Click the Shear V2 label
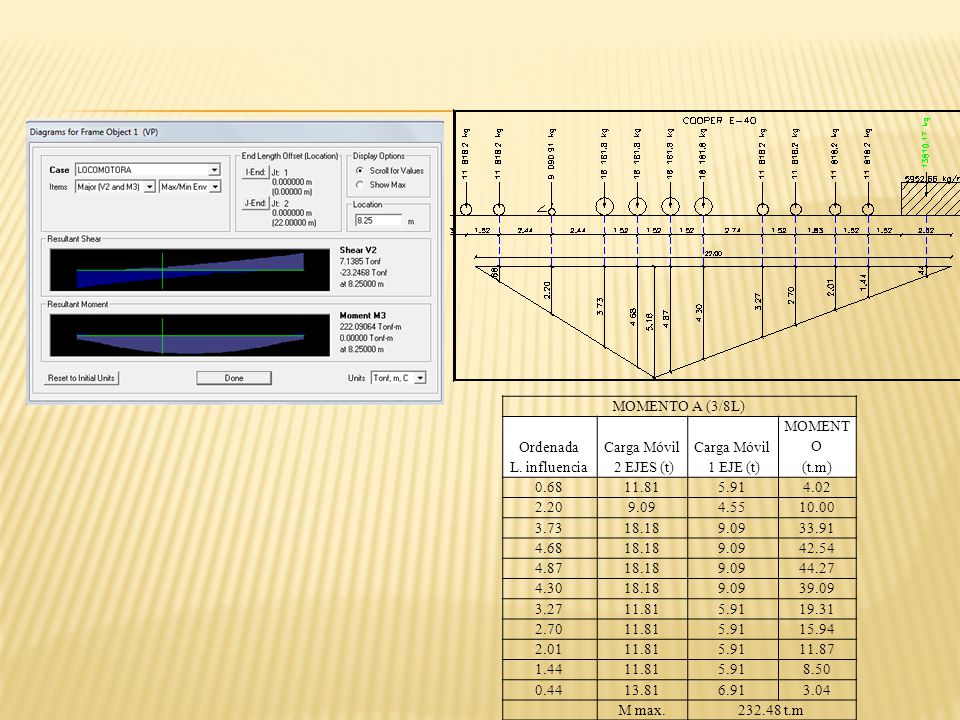 point(358,250)
